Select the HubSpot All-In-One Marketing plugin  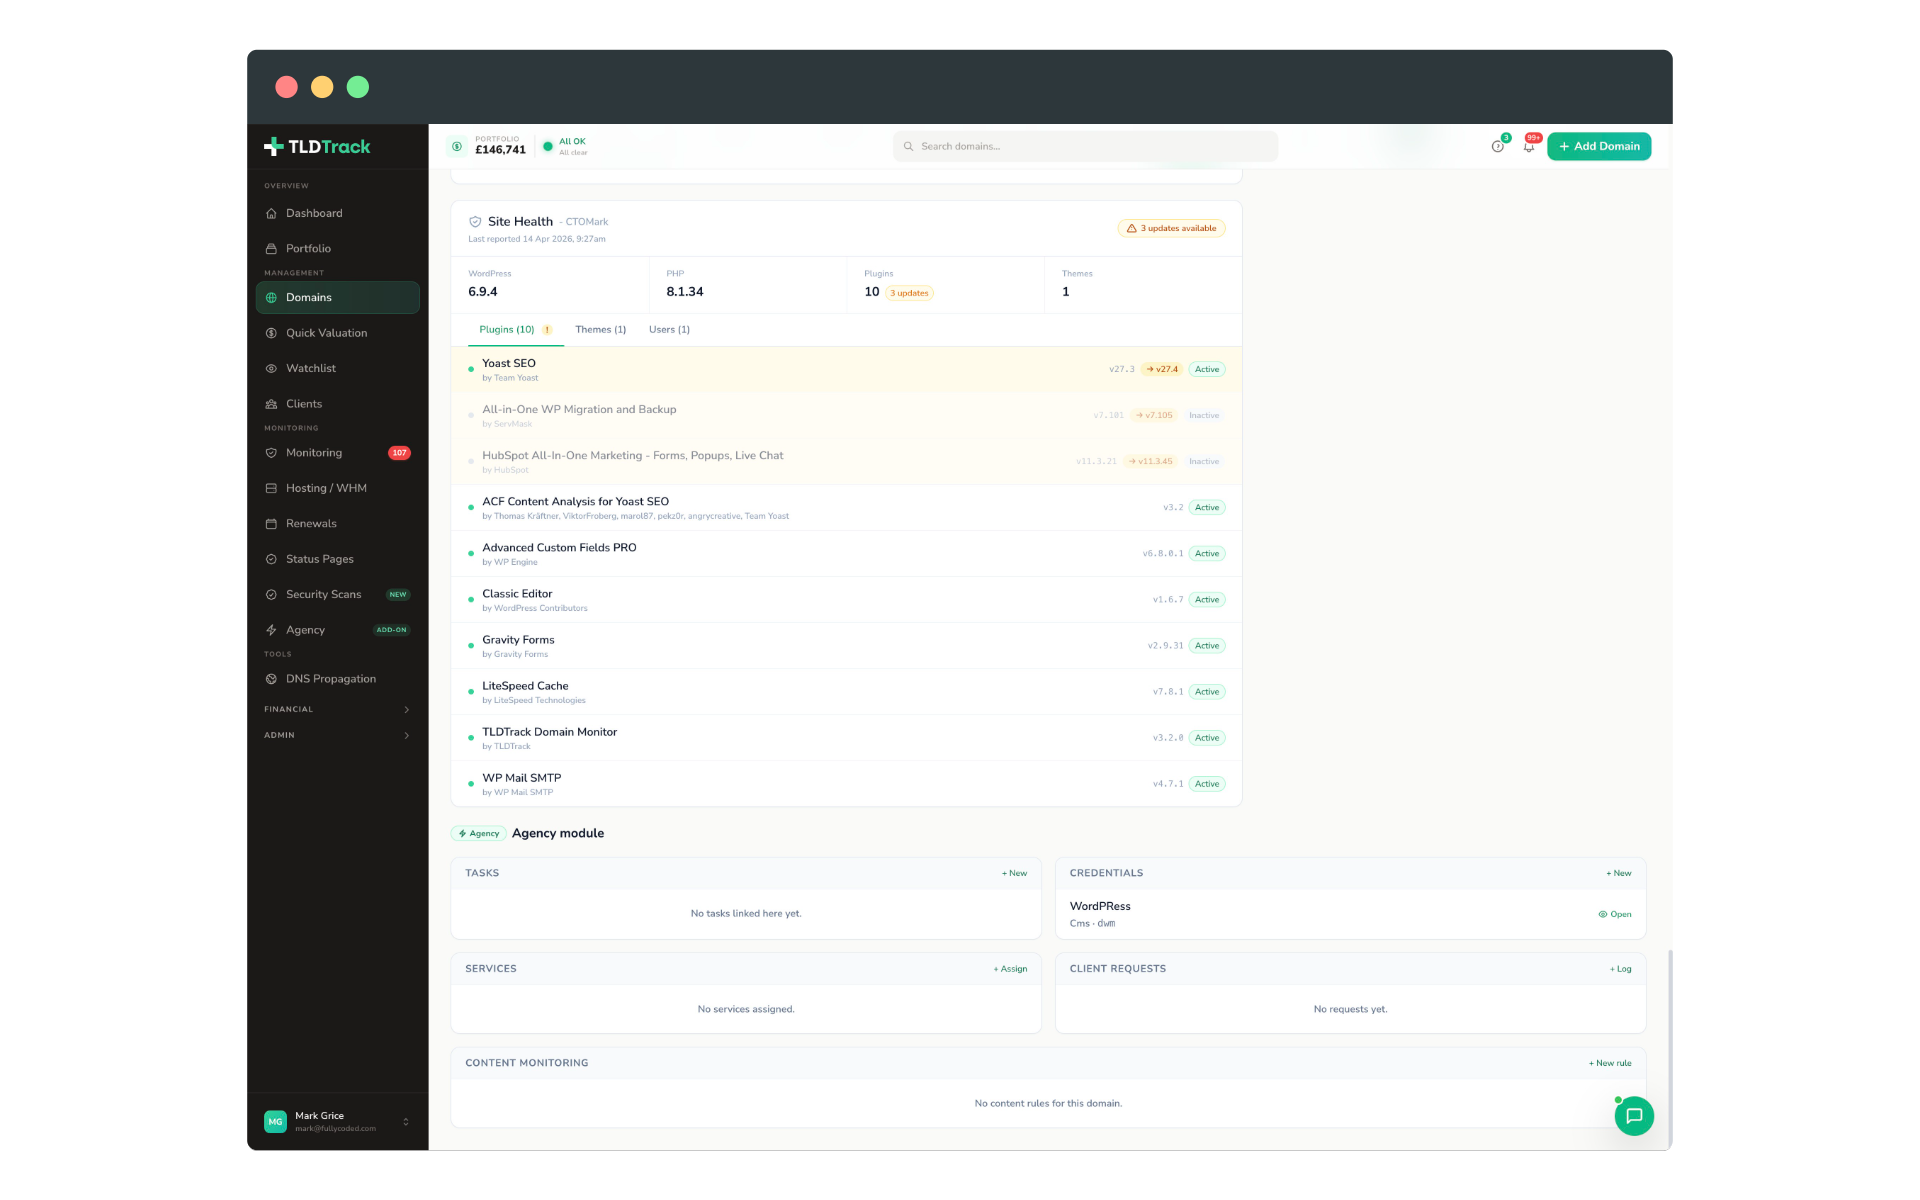pos(846,462)
